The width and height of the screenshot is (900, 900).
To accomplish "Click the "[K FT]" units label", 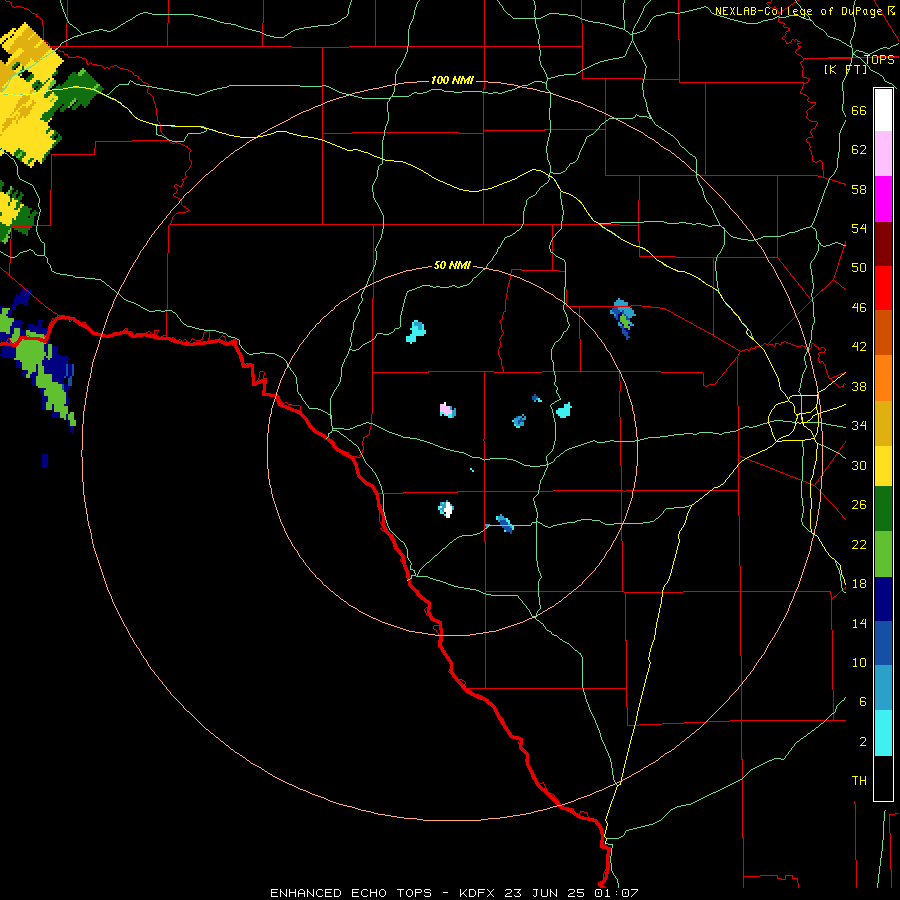I will click(845, 69).
